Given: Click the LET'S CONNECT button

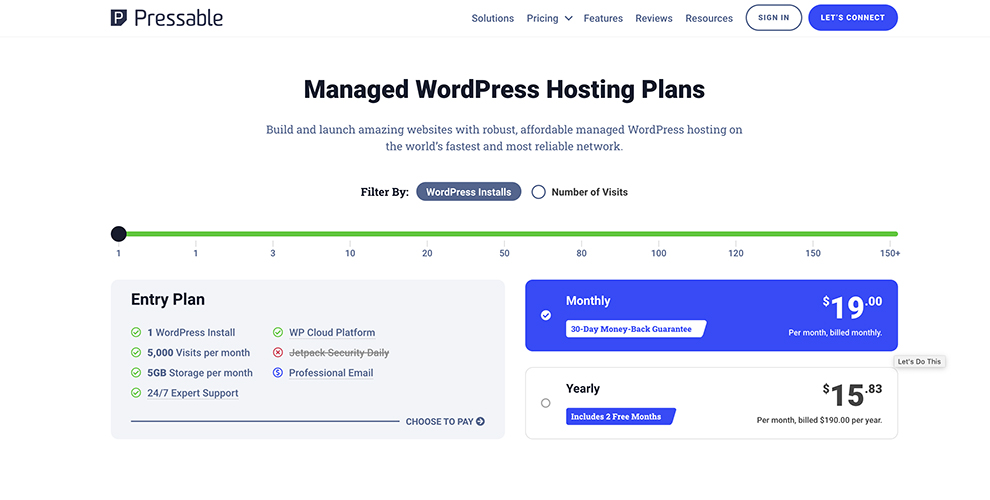Looking at the screenshot, I should tap(852, 18).
